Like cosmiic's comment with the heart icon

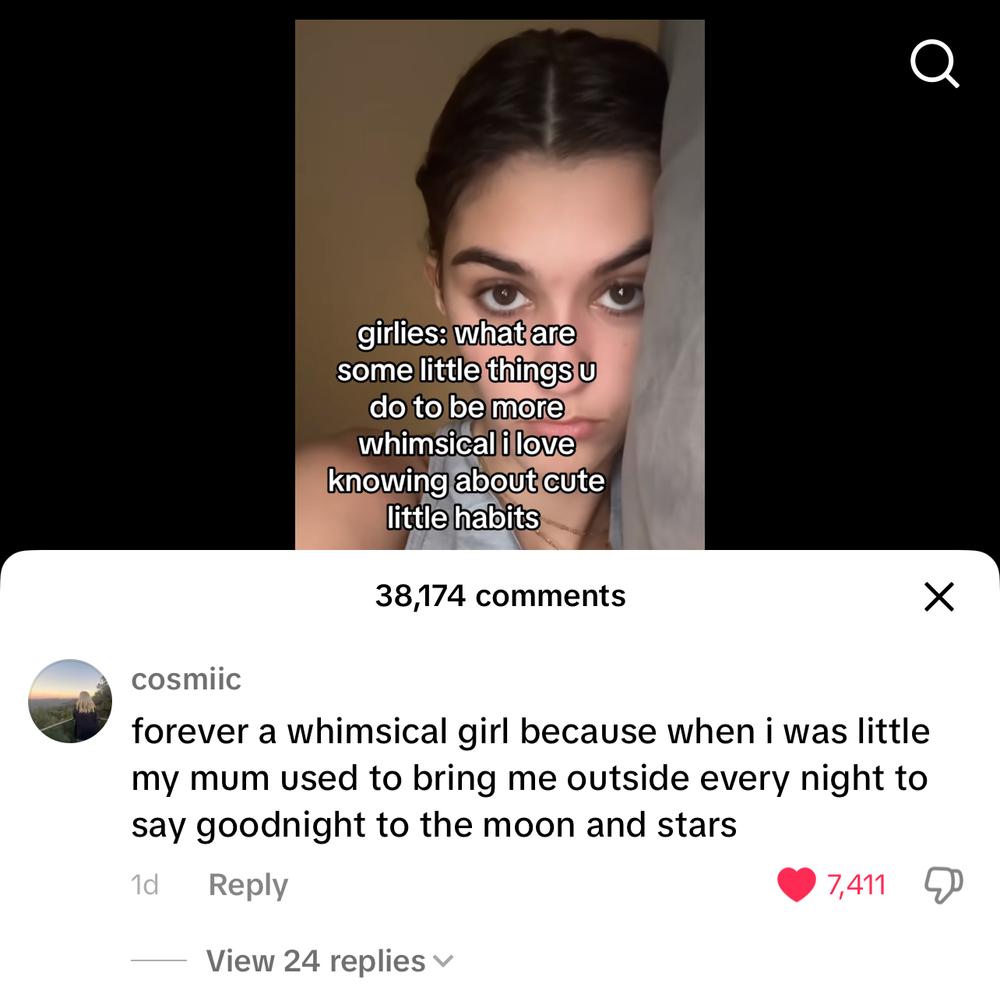click(796, 884)
